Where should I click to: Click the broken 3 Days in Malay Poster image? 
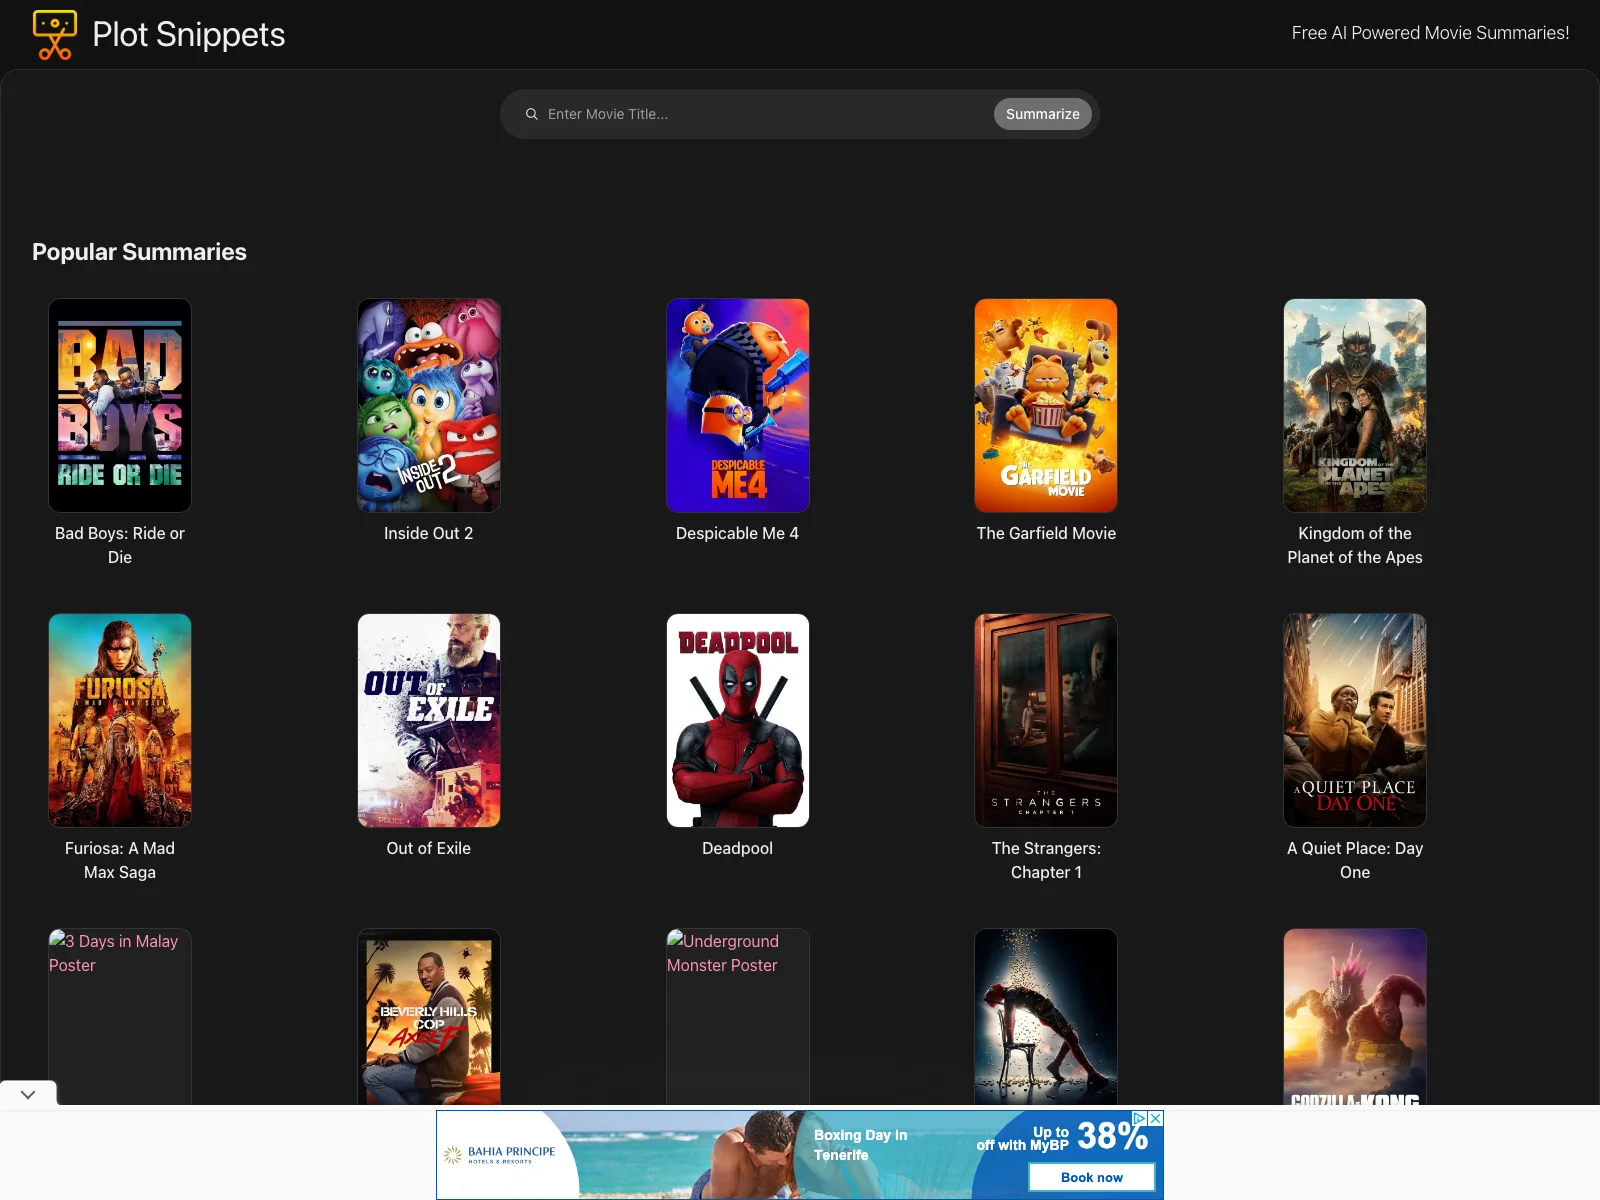(x=120, y=1017)
